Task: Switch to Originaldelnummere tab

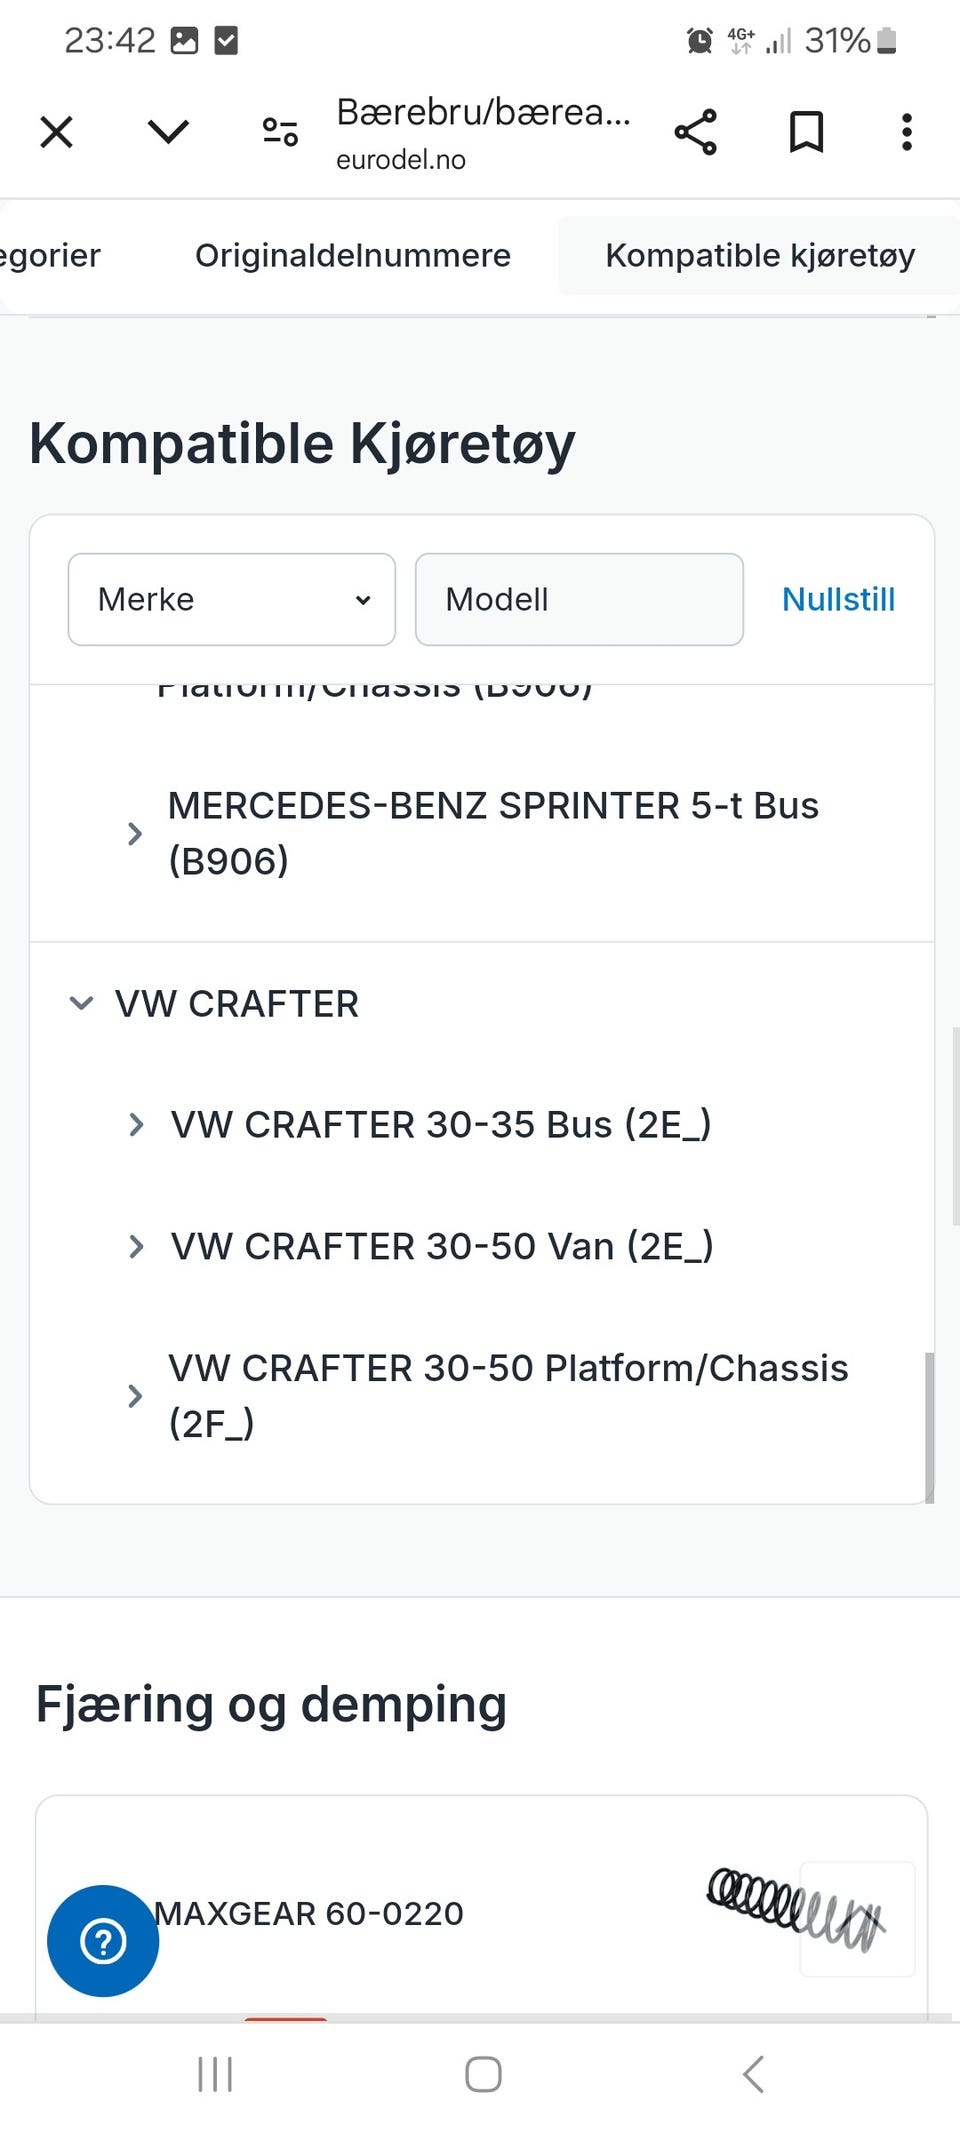Action: pyautogui.click(x=353, y=256)
